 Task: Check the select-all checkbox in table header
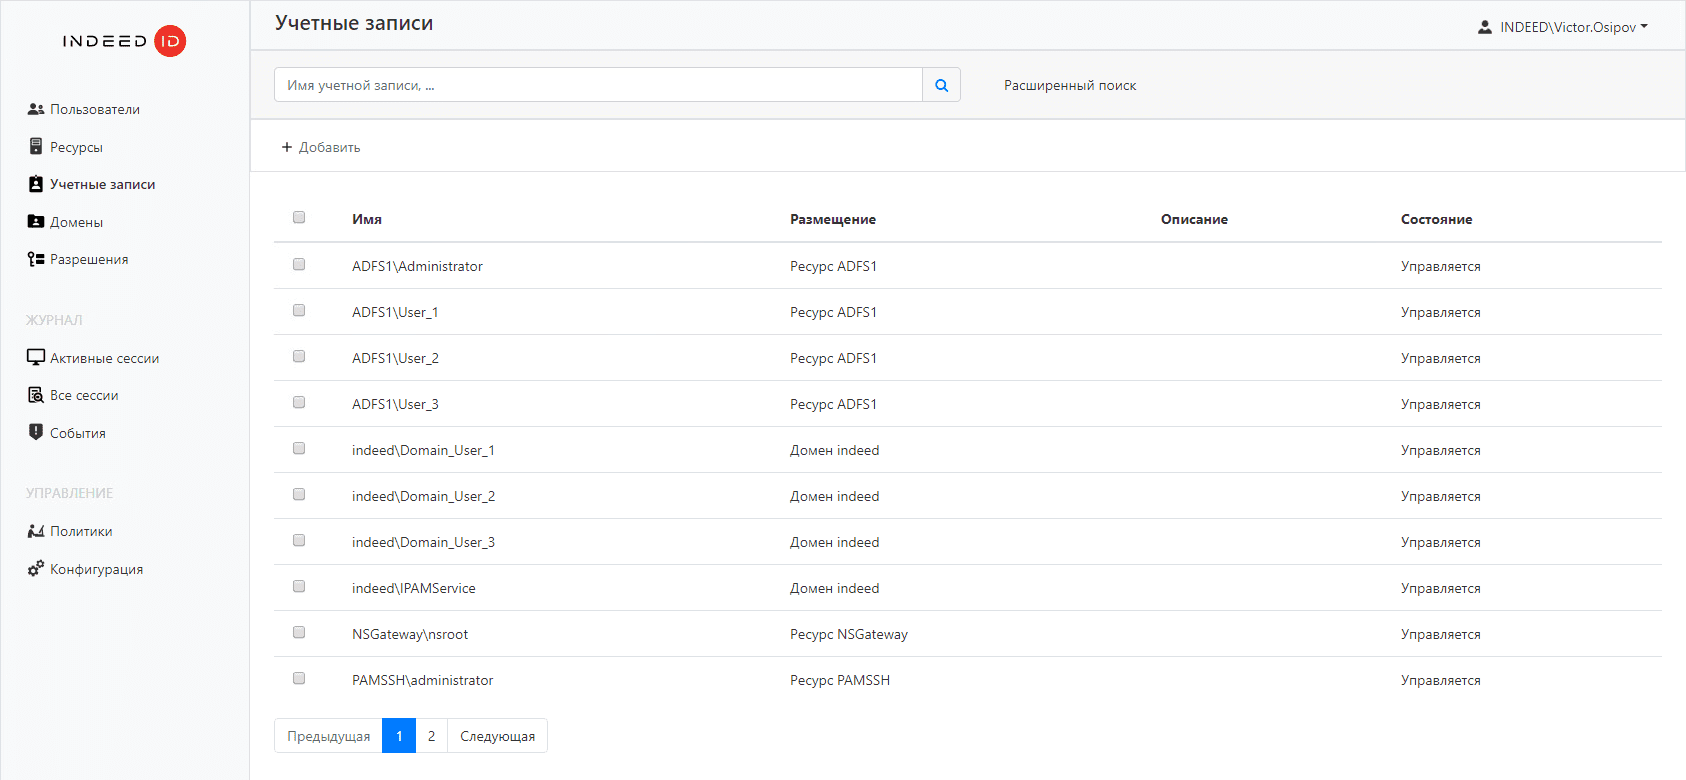(299, 217)
